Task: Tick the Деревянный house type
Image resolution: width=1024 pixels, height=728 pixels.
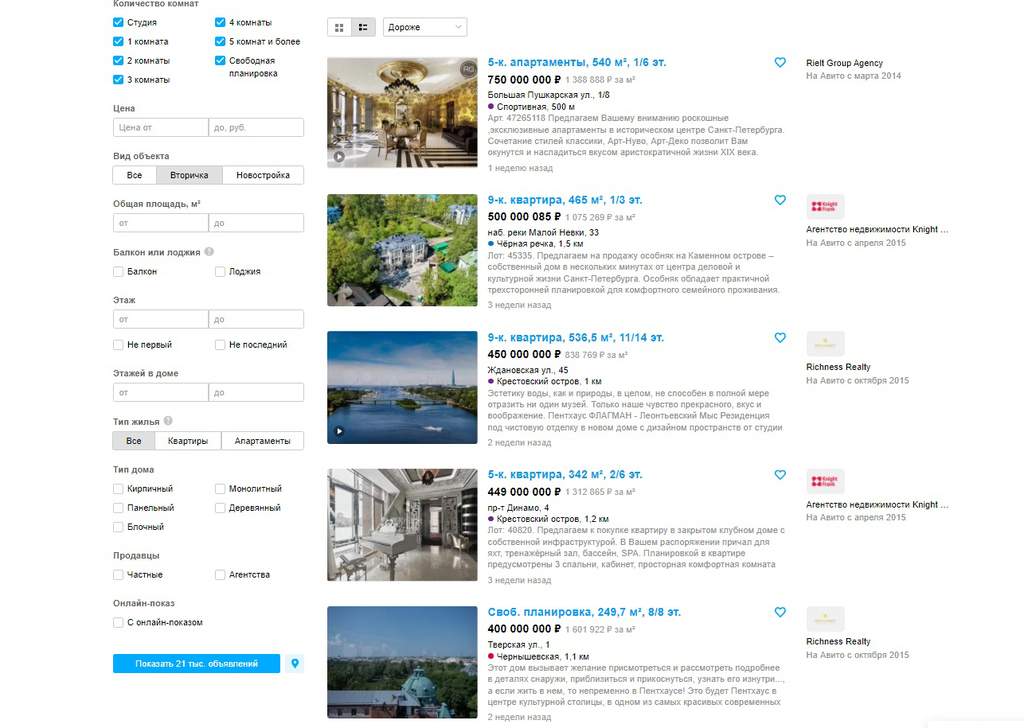Action: click(220, 507)
